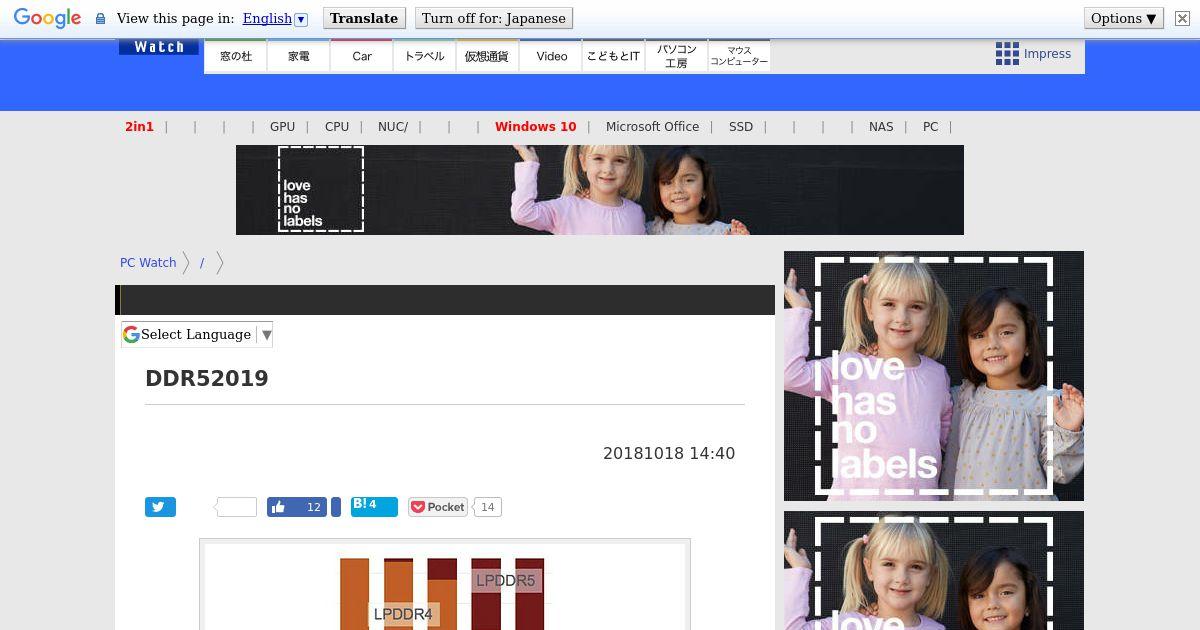Click the love has no labels top banner
Screen dimensions: 1200x630
[x=600, y=190]
